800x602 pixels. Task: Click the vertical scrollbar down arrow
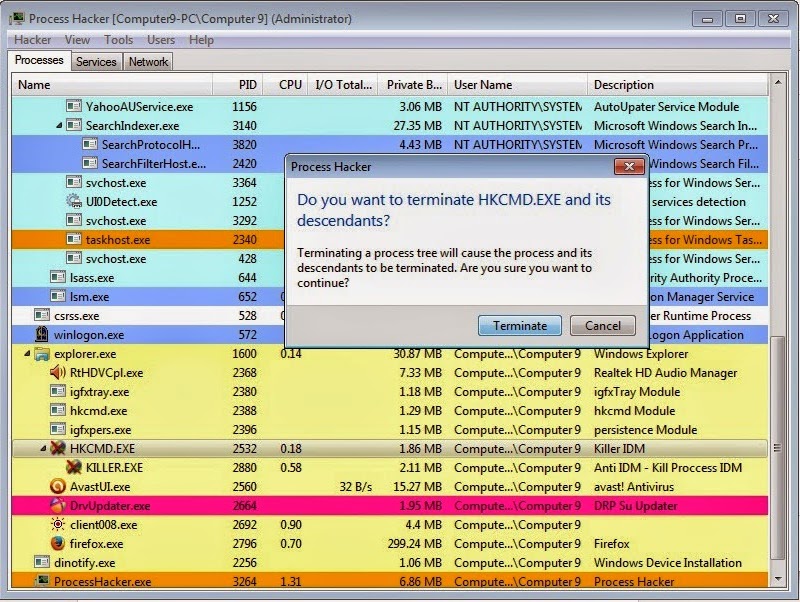(x=778, y=579)
